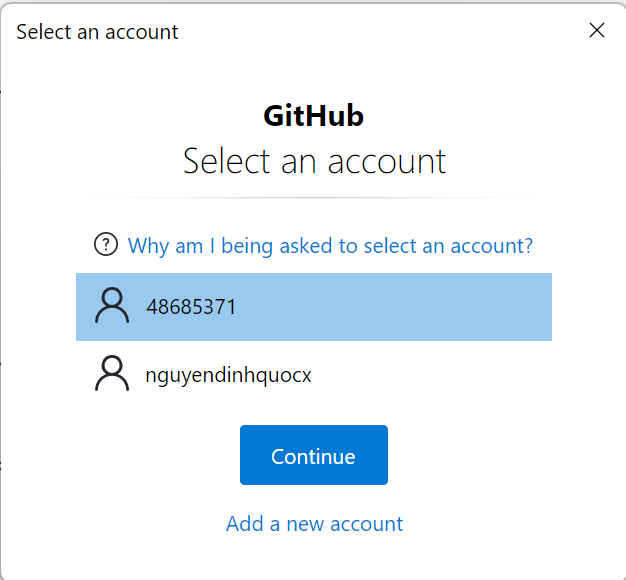Choose the nguyendinhquocx account name
This screenshot has width=626, height=580.
pos(229,375)
